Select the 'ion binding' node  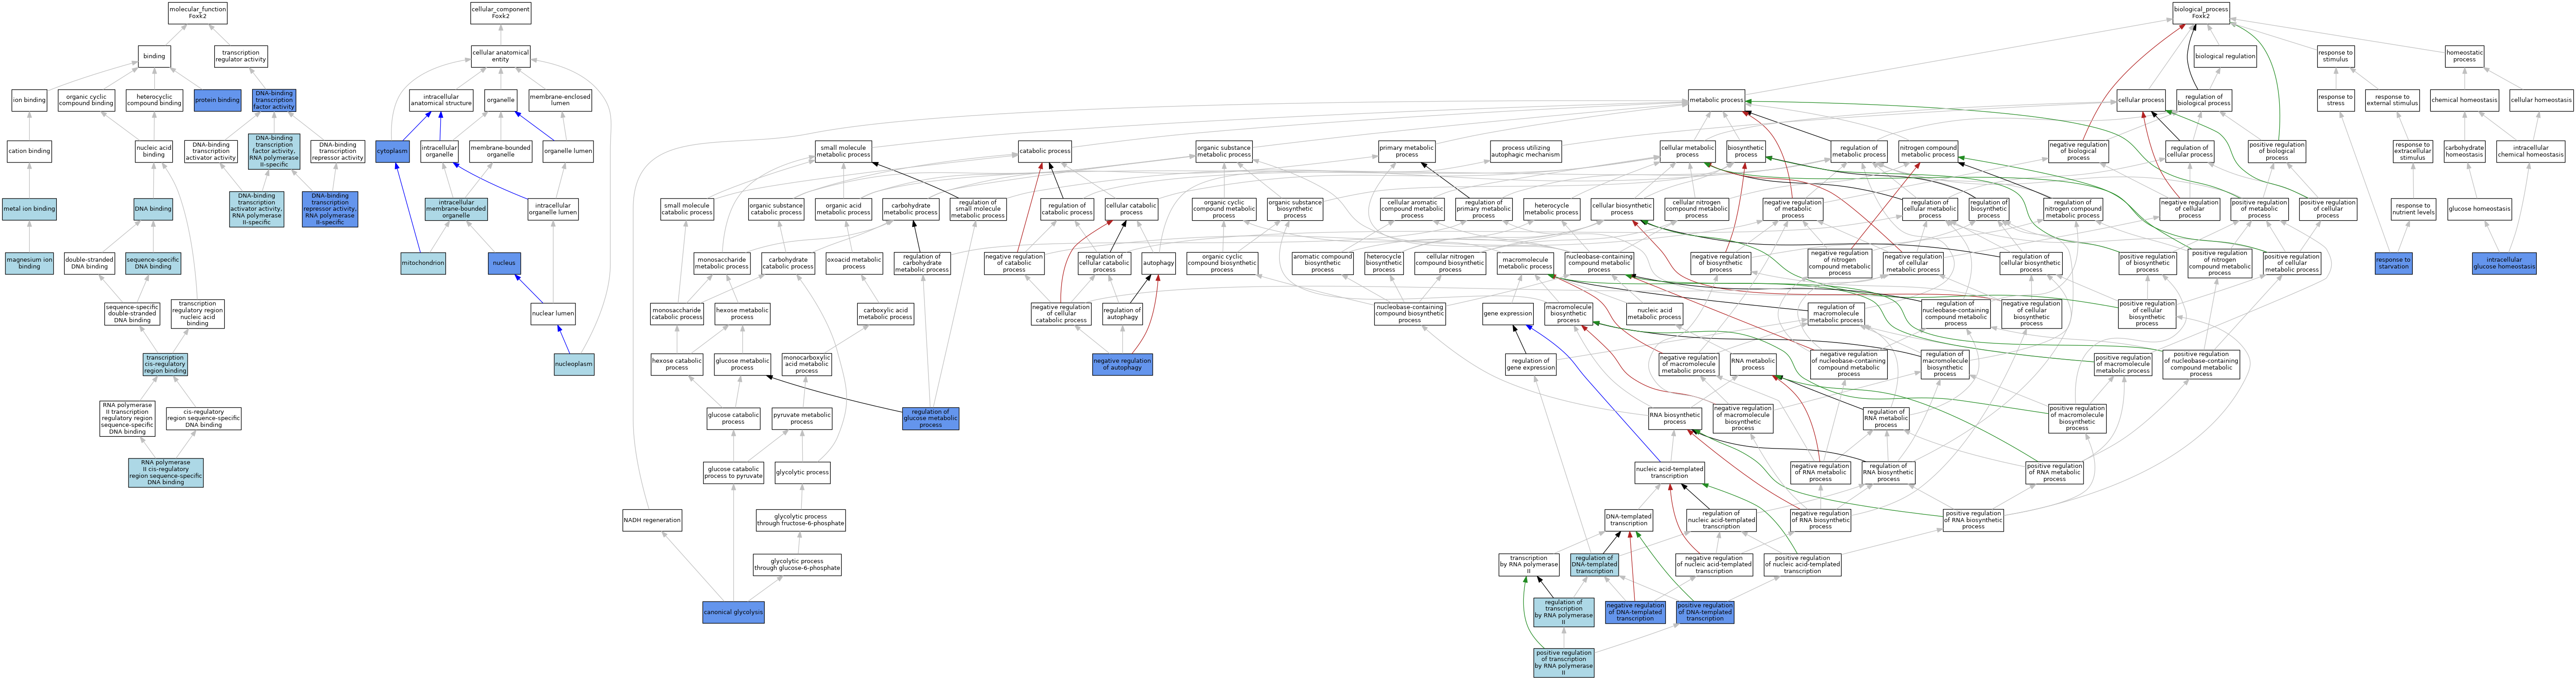click(29, 100)
